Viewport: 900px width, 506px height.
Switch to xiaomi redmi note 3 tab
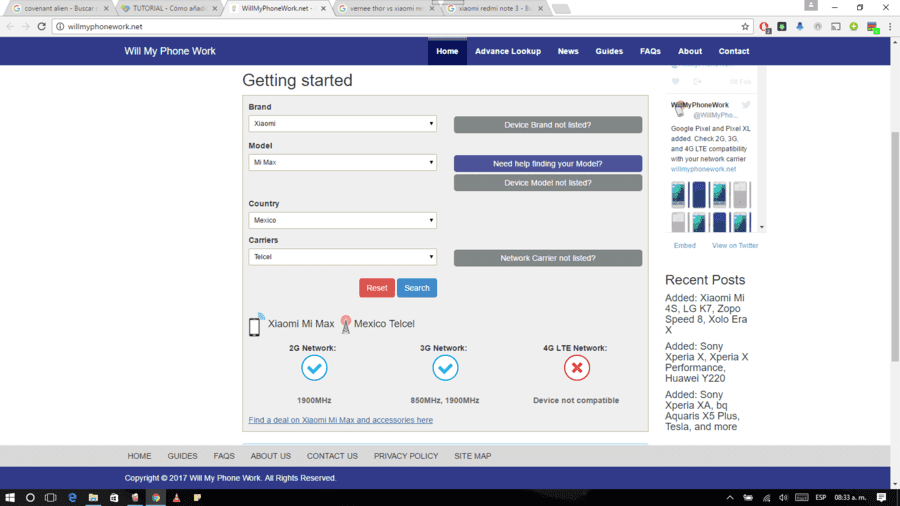pyautogui.click(x=494, y=9)
